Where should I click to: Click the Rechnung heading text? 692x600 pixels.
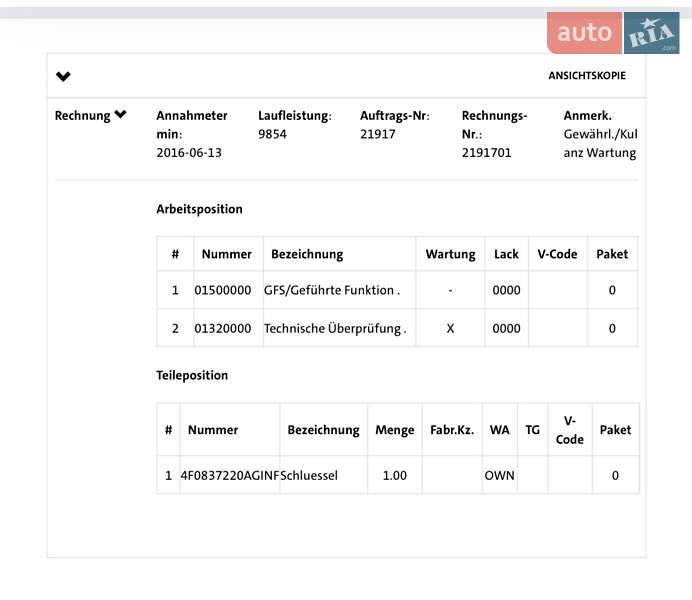82,116
